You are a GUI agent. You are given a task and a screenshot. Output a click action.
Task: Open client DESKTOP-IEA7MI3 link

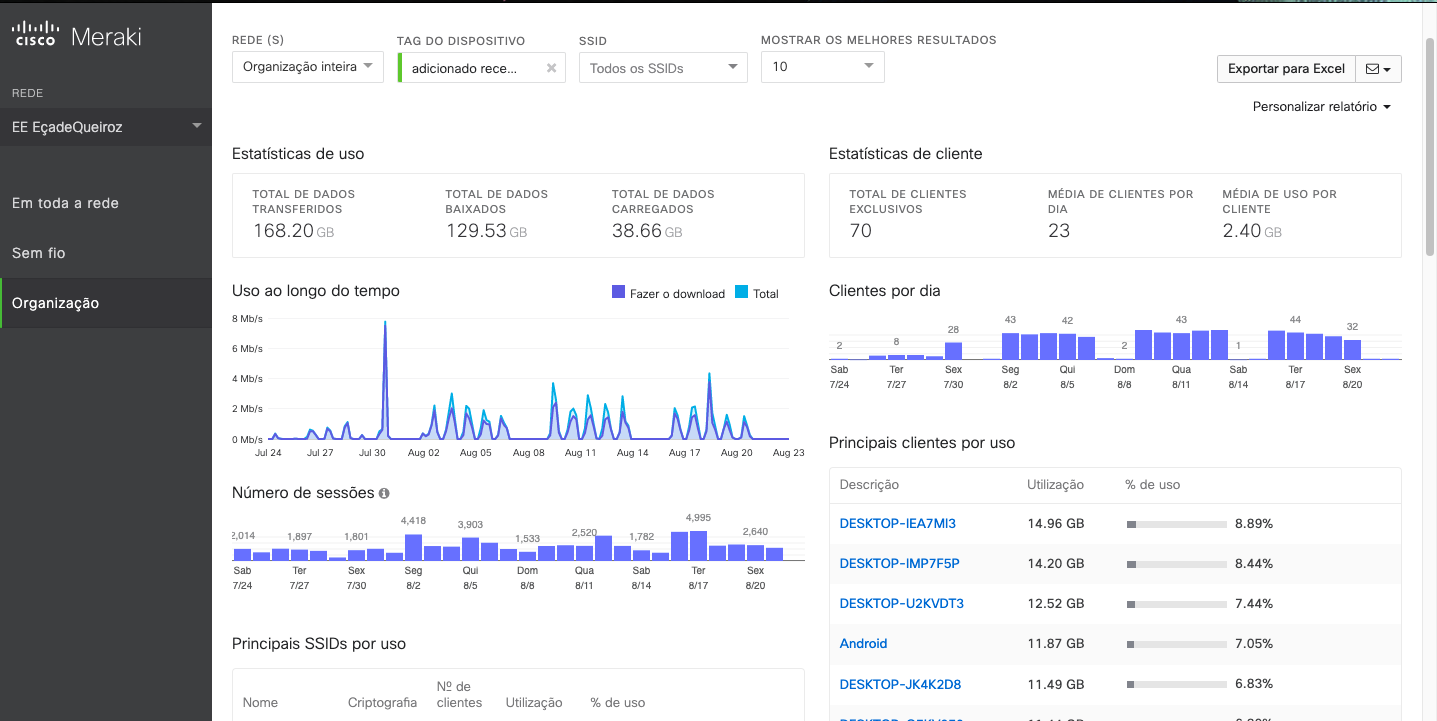(x=897, y=523)
